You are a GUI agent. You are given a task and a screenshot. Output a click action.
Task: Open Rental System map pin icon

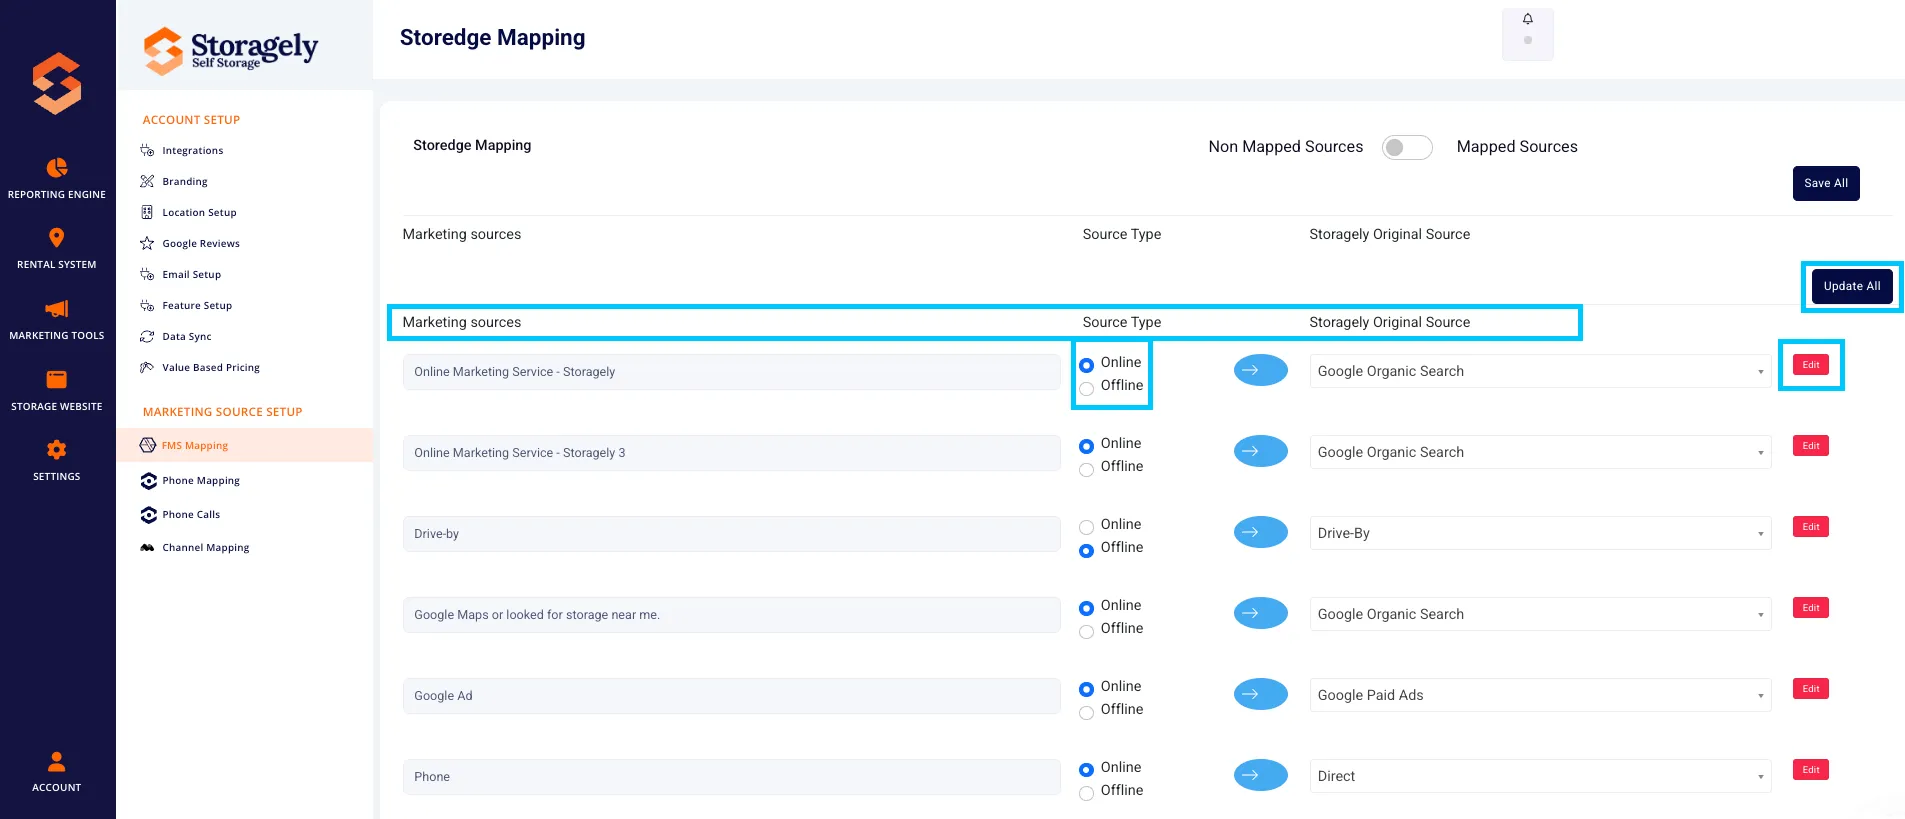[57, 238]
